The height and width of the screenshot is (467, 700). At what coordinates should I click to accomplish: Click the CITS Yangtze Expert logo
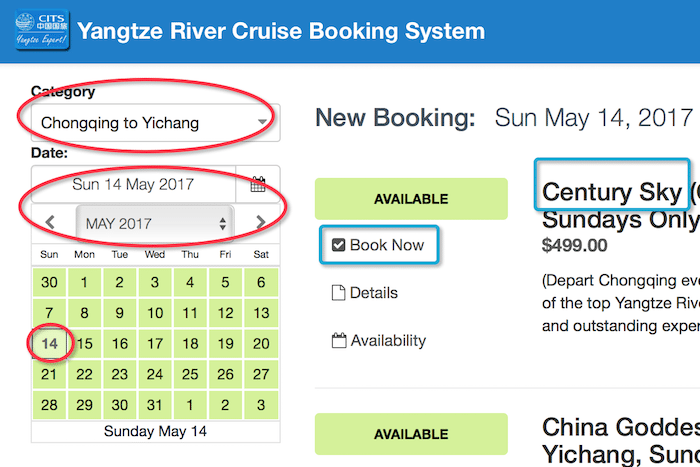[42, 30]
